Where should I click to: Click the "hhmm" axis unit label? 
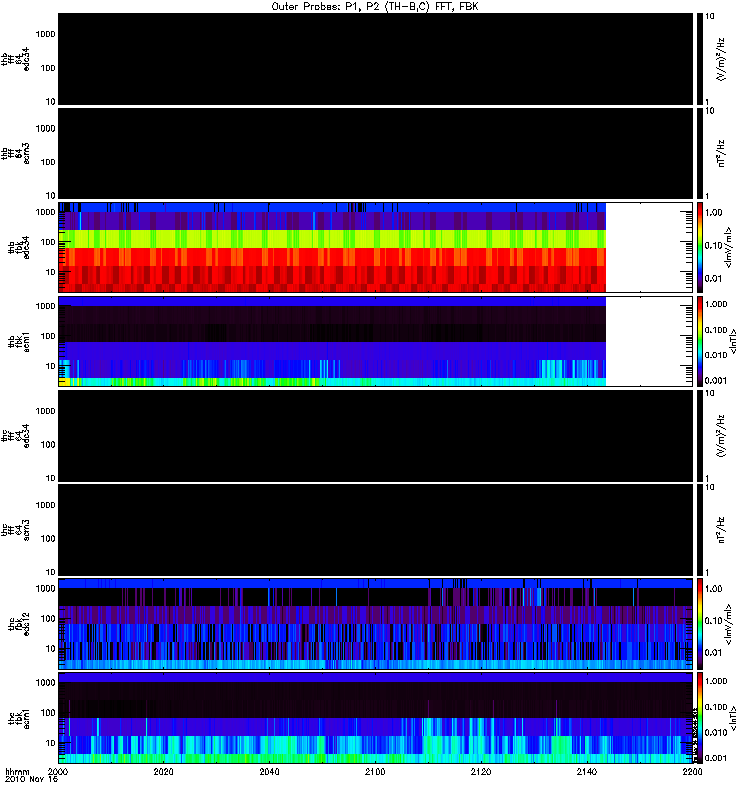(17, 771)
